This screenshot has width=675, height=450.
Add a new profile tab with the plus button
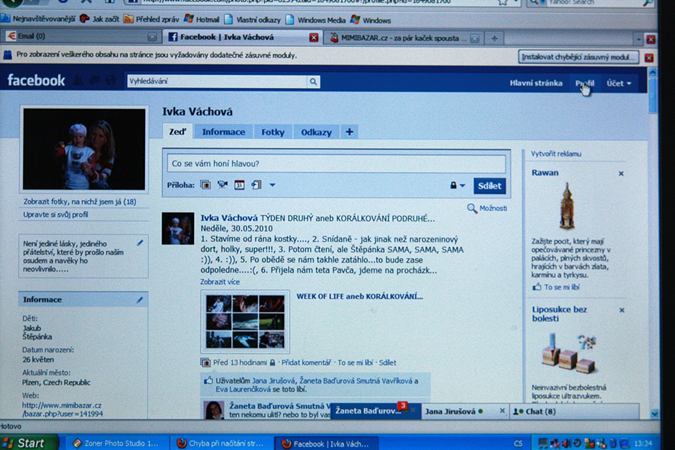pyautogui.click(x=349, y=132)
